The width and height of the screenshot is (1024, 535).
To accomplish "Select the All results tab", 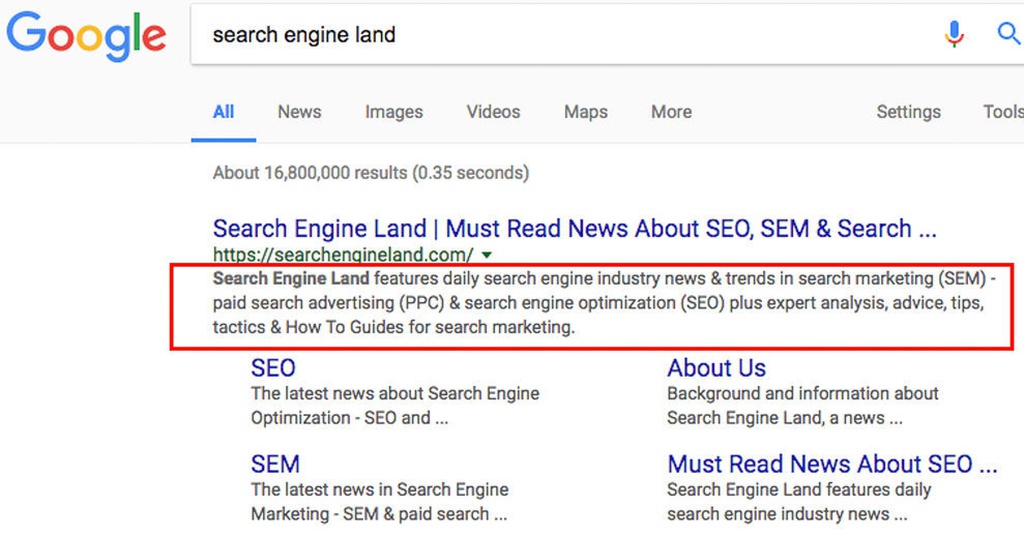I will coord(223,112).
